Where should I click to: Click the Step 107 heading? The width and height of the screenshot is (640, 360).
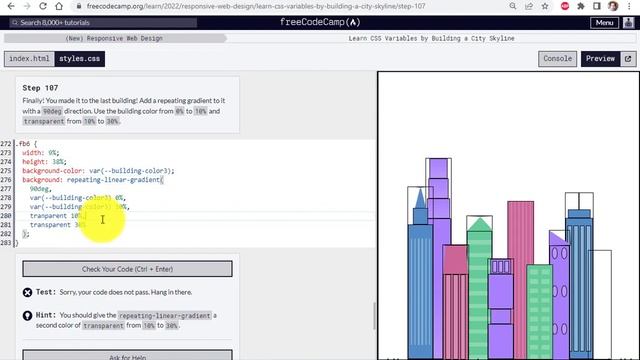pos(40,88)
